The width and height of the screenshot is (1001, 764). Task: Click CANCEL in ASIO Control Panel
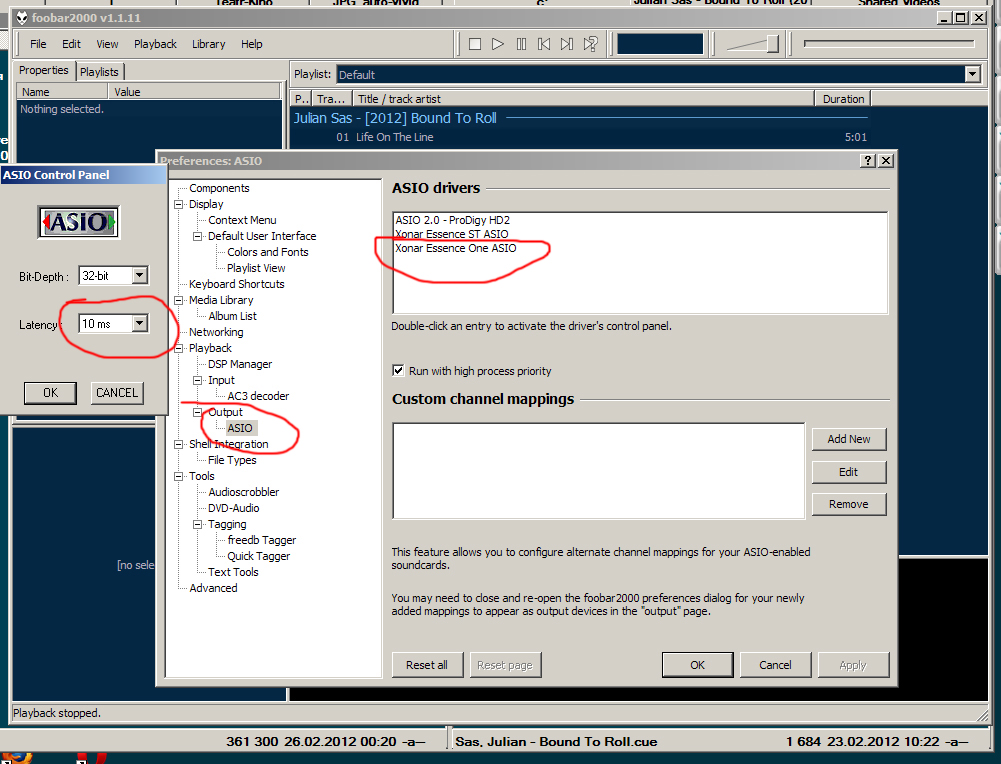(x=117, y=393)
